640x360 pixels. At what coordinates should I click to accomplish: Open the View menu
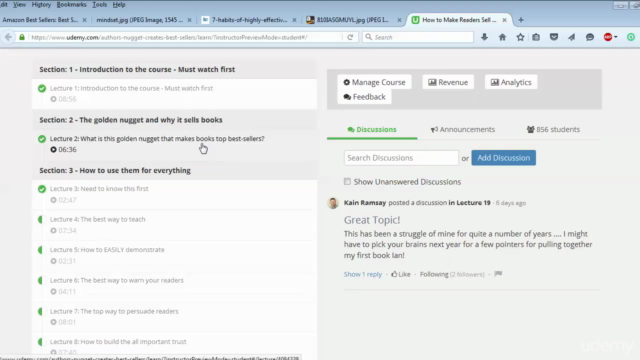pos(19,4)
